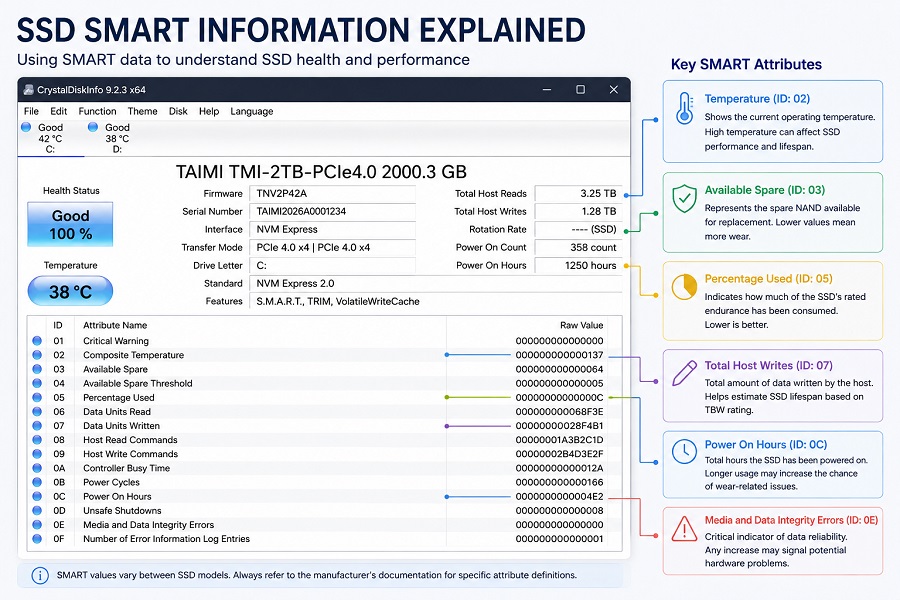Select the Unsafe Shutdowns attribute name
The height and width of the screenshot is (600, 900).
point(122,510)
